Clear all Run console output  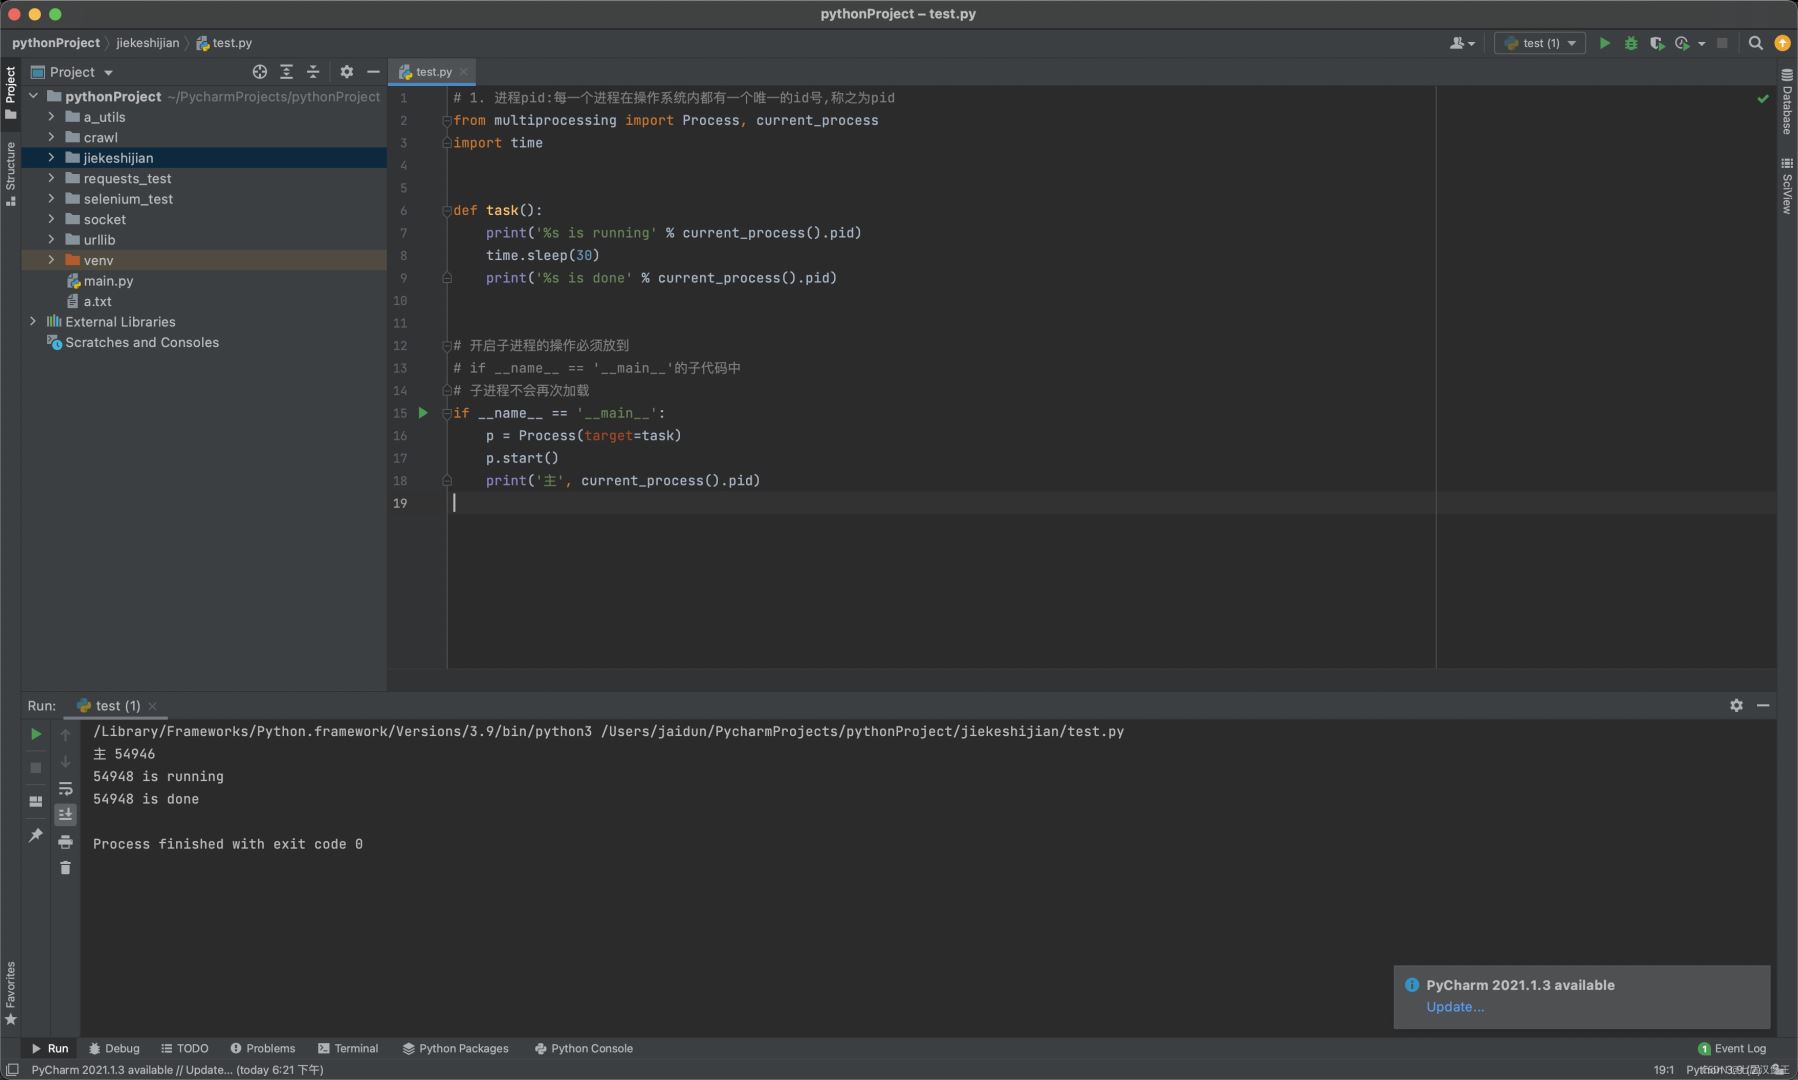coord(65,868)
